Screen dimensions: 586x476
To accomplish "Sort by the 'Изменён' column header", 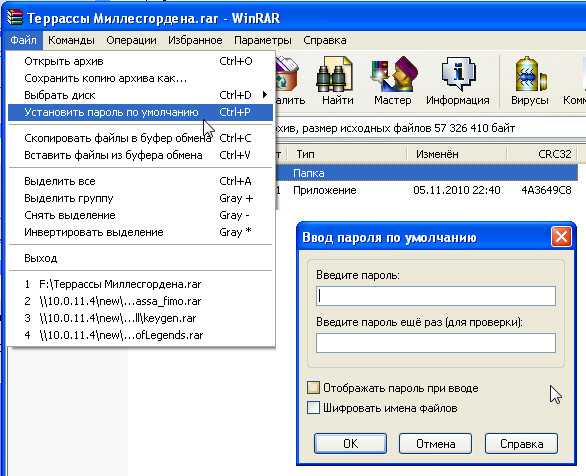I will click(x=456, y=154).
